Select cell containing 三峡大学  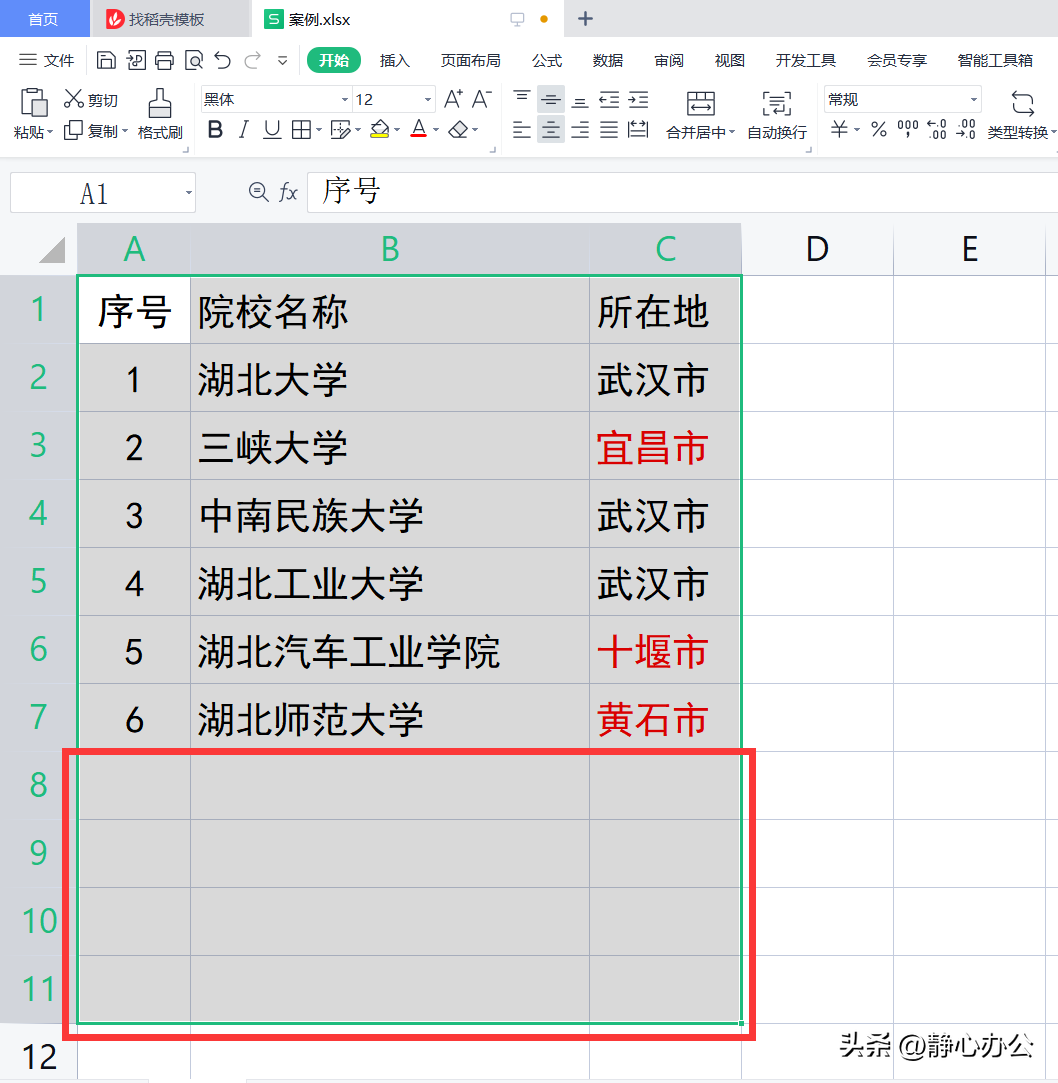point(389,446)
